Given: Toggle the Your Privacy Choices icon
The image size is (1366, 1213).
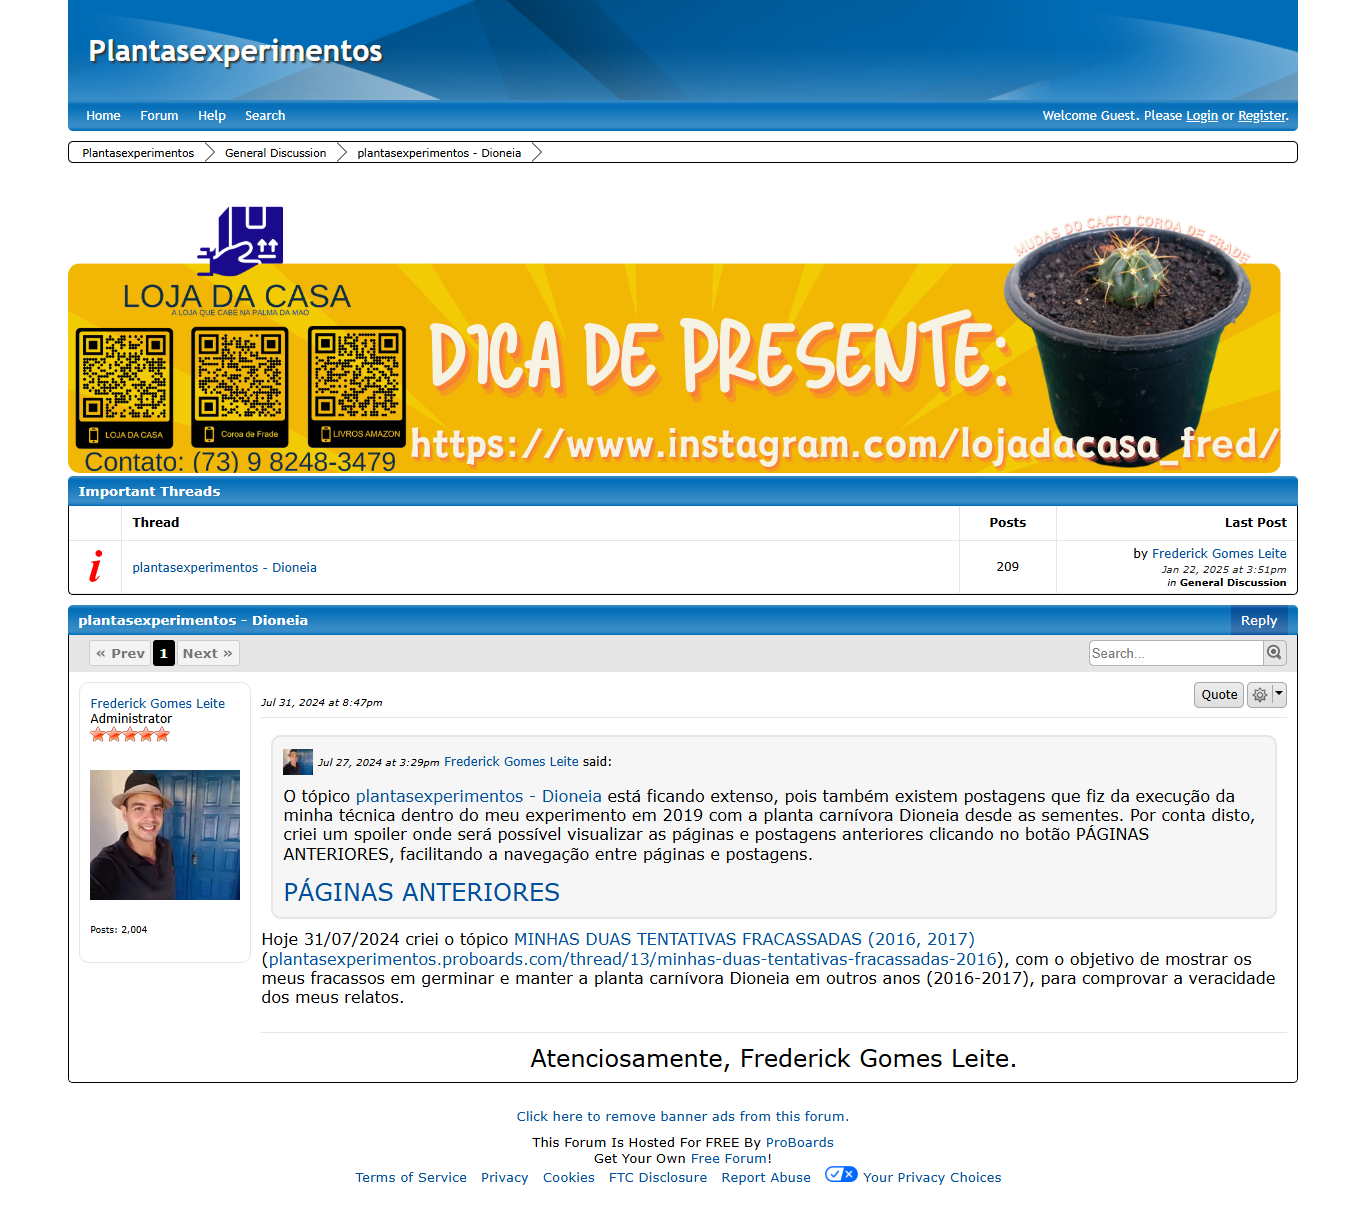Looking at the screenshot, I should 841,1175.
